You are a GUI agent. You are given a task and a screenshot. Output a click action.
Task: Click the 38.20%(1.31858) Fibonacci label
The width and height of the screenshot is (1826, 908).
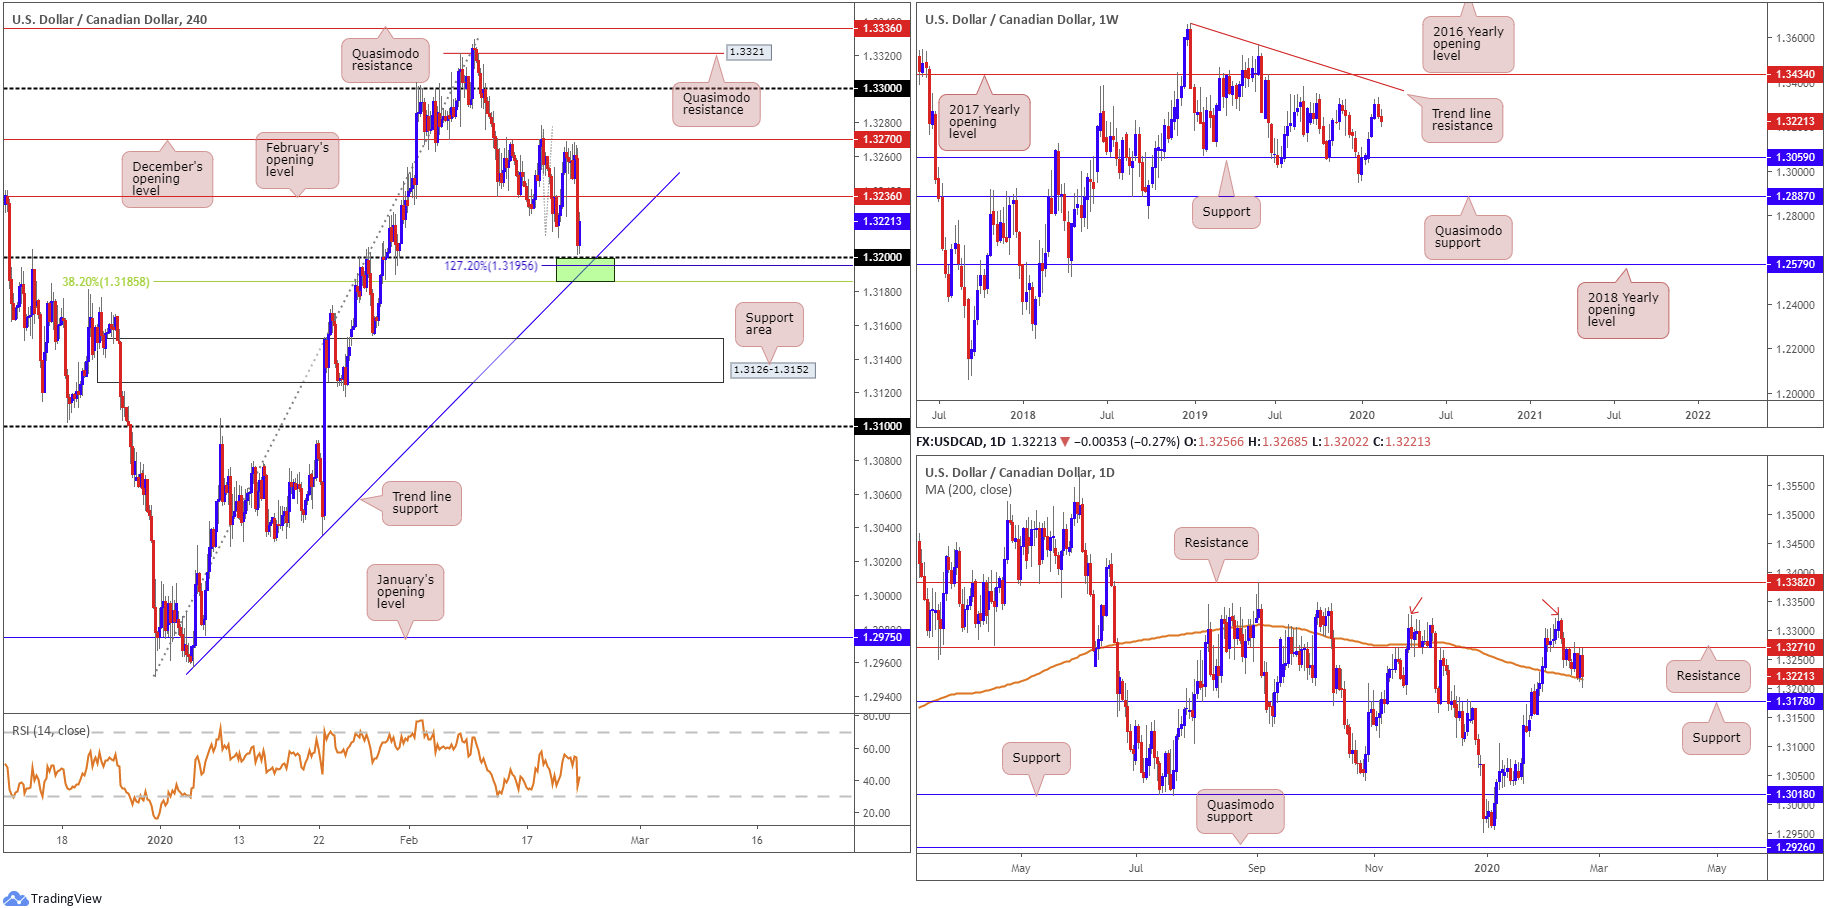(106, 282)
